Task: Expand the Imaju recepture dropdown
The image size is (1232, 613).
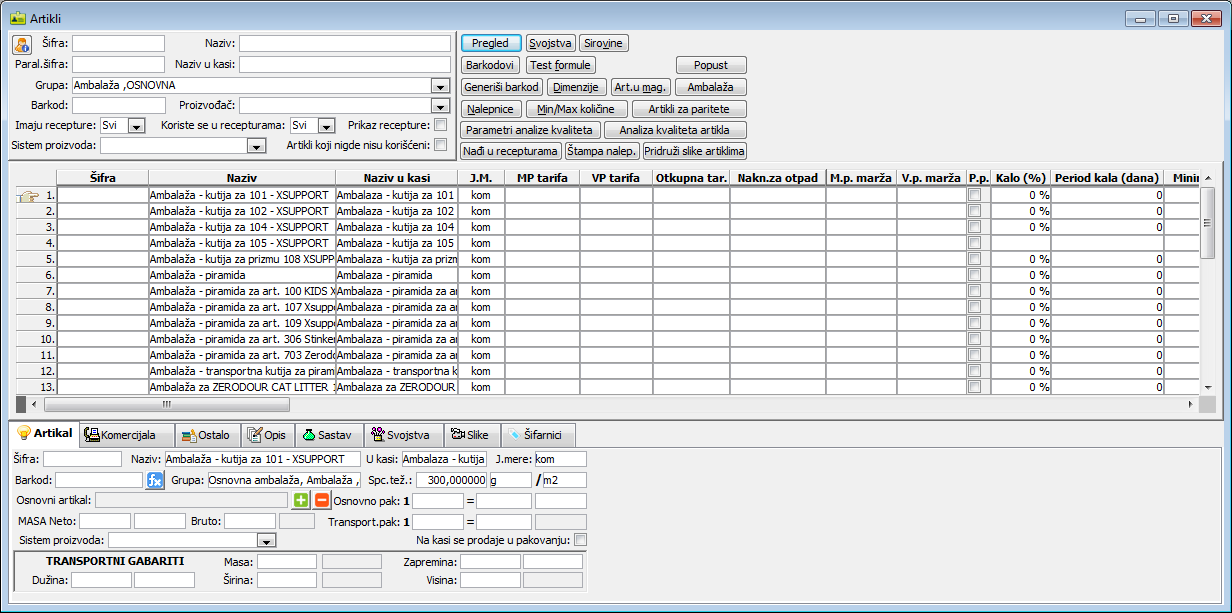Action: pyautogui.click(x=137, y=126)
